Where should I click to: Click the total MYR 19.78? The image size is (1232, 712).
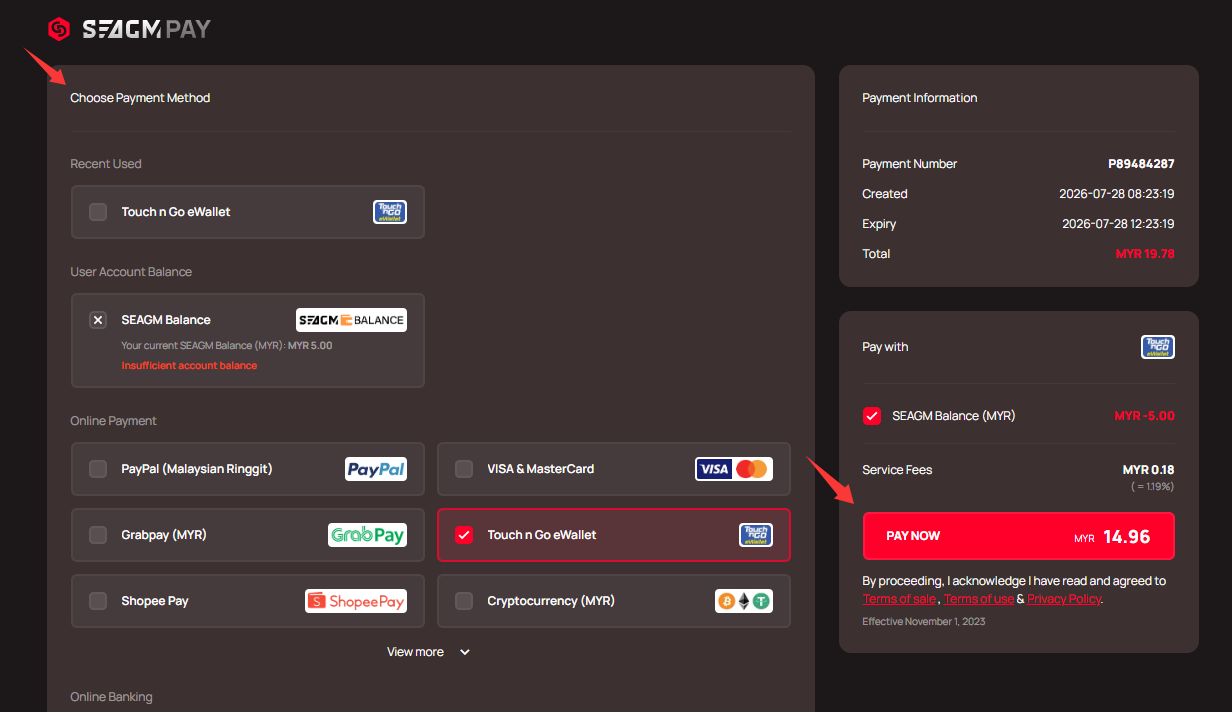coord(1145,254)
